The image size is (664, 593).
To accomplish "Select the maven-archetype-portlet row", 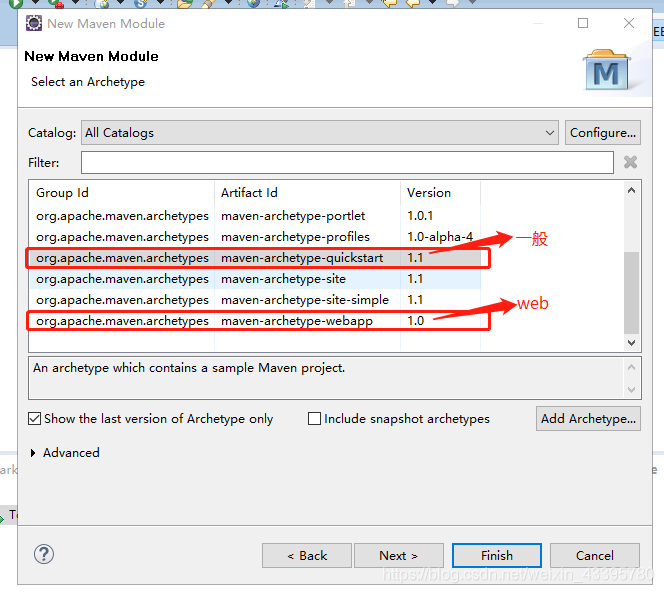I will [255, 216].
